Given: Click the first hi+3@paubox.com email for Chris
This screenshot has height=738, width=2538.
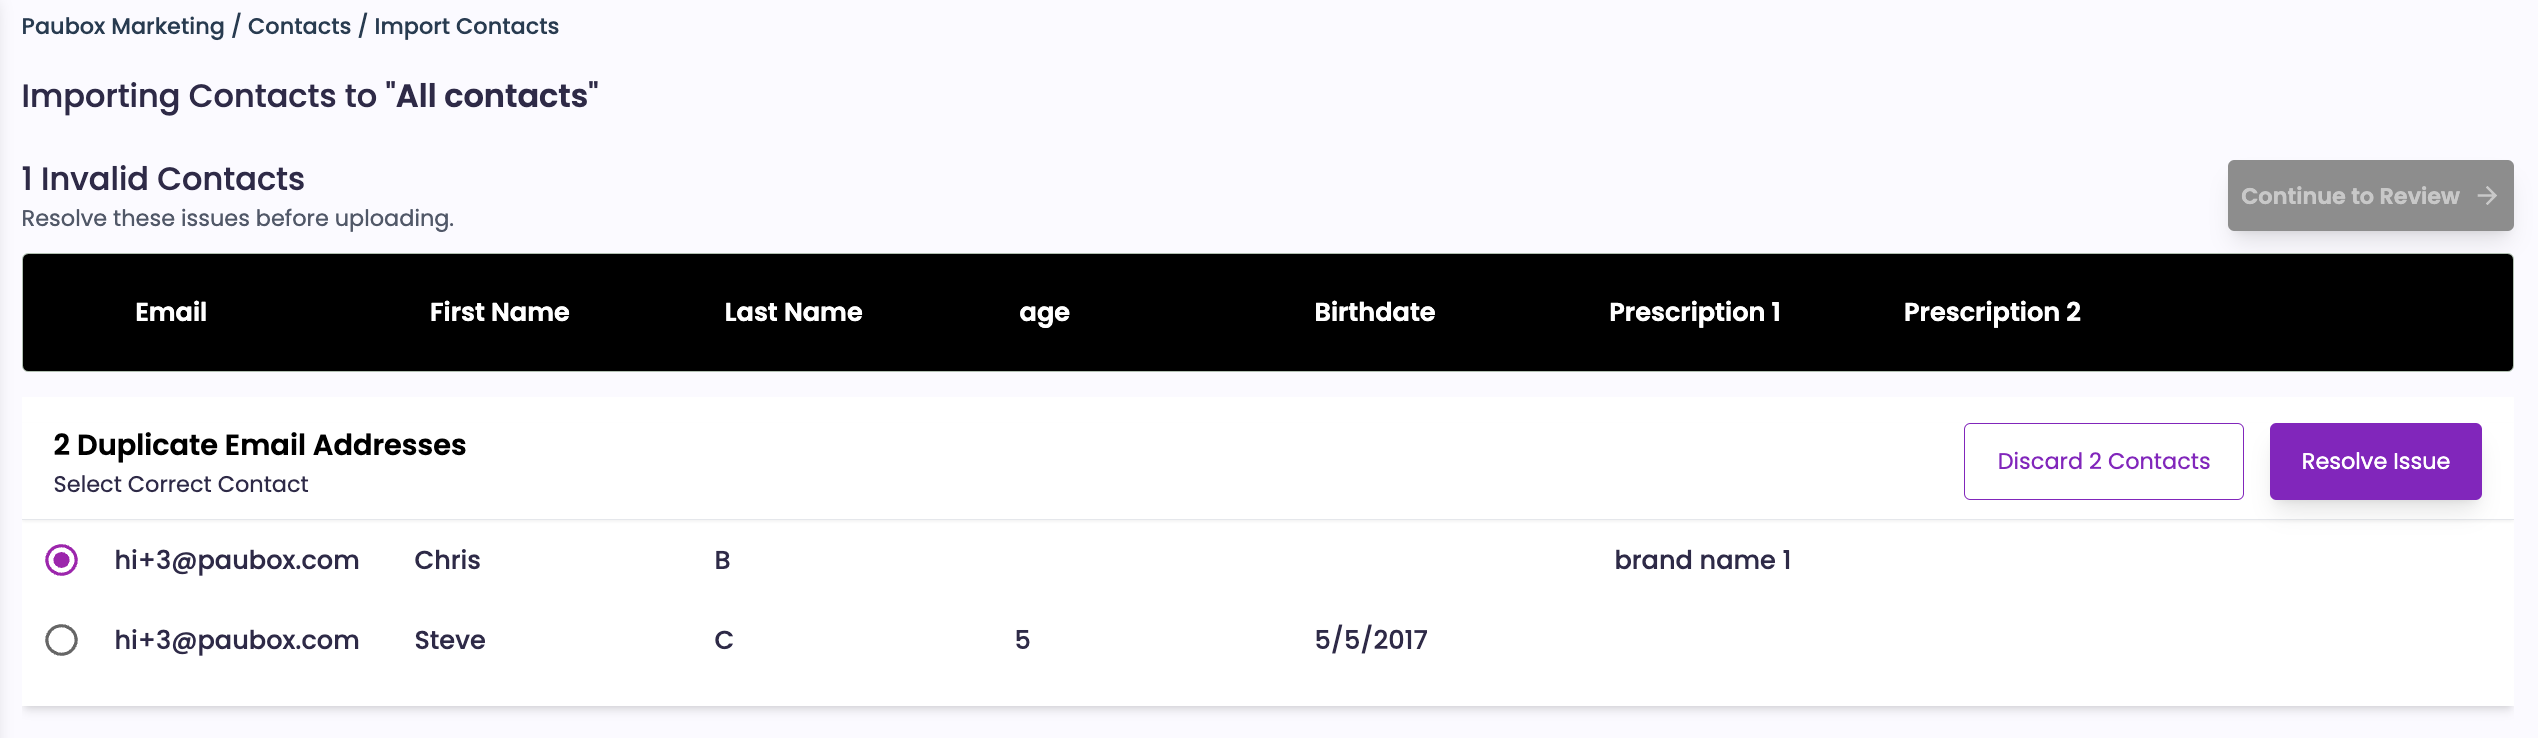Looking at the screenshot, I should point(237,560).
